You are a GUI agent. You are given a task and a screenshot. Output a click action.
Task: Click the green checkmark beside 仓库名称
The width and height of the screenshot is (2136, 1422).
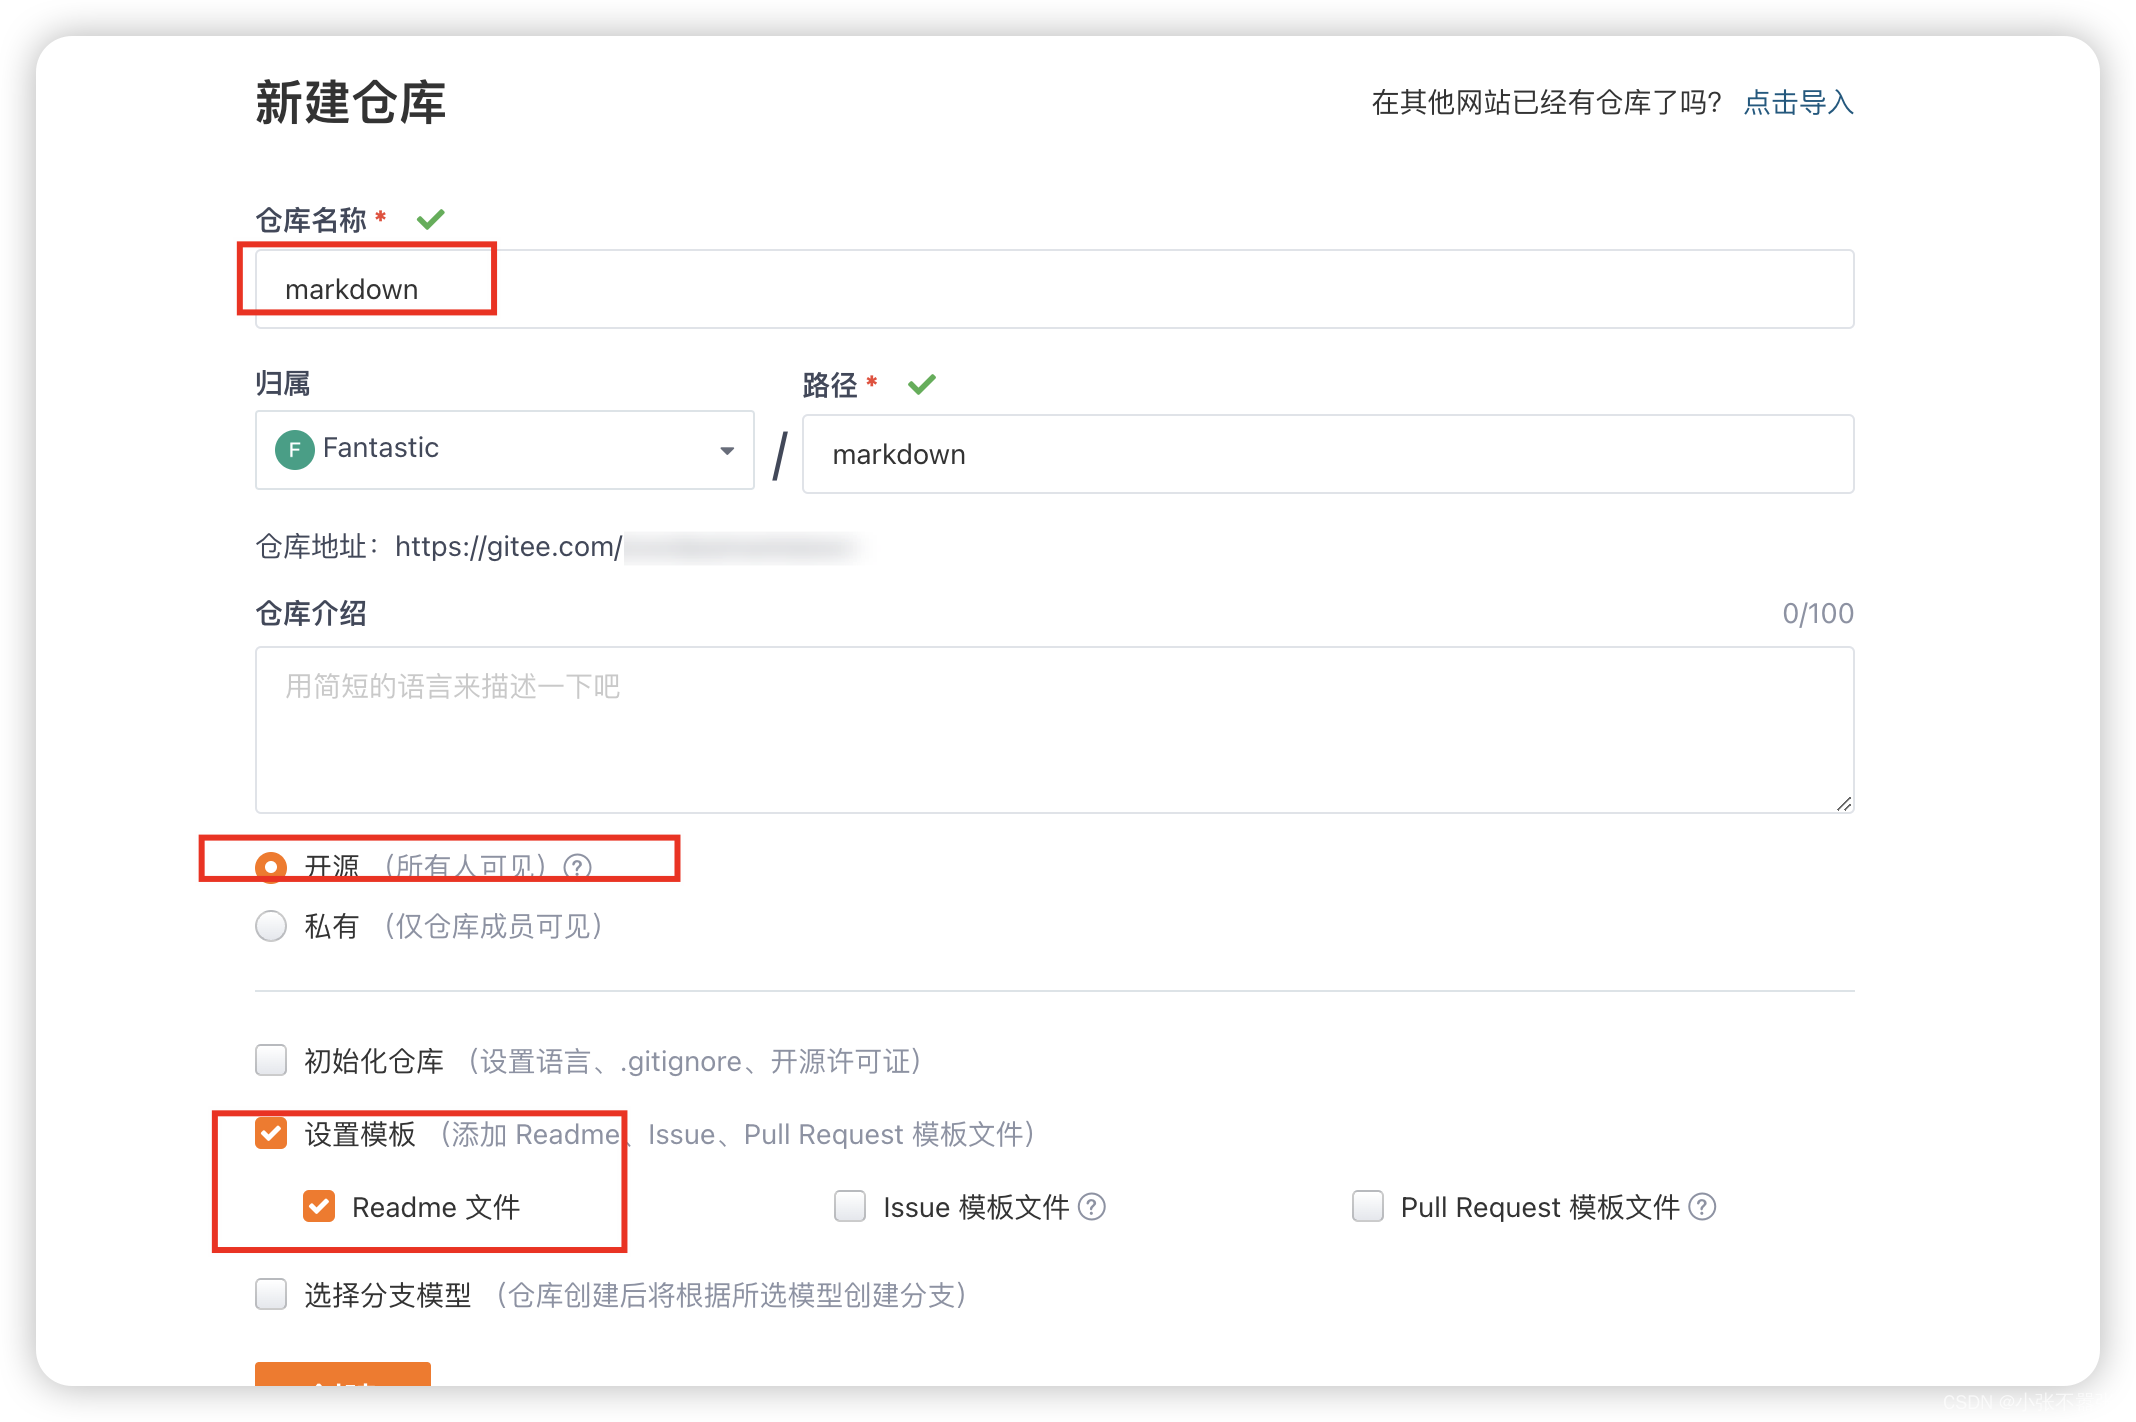tap(430, 219)
